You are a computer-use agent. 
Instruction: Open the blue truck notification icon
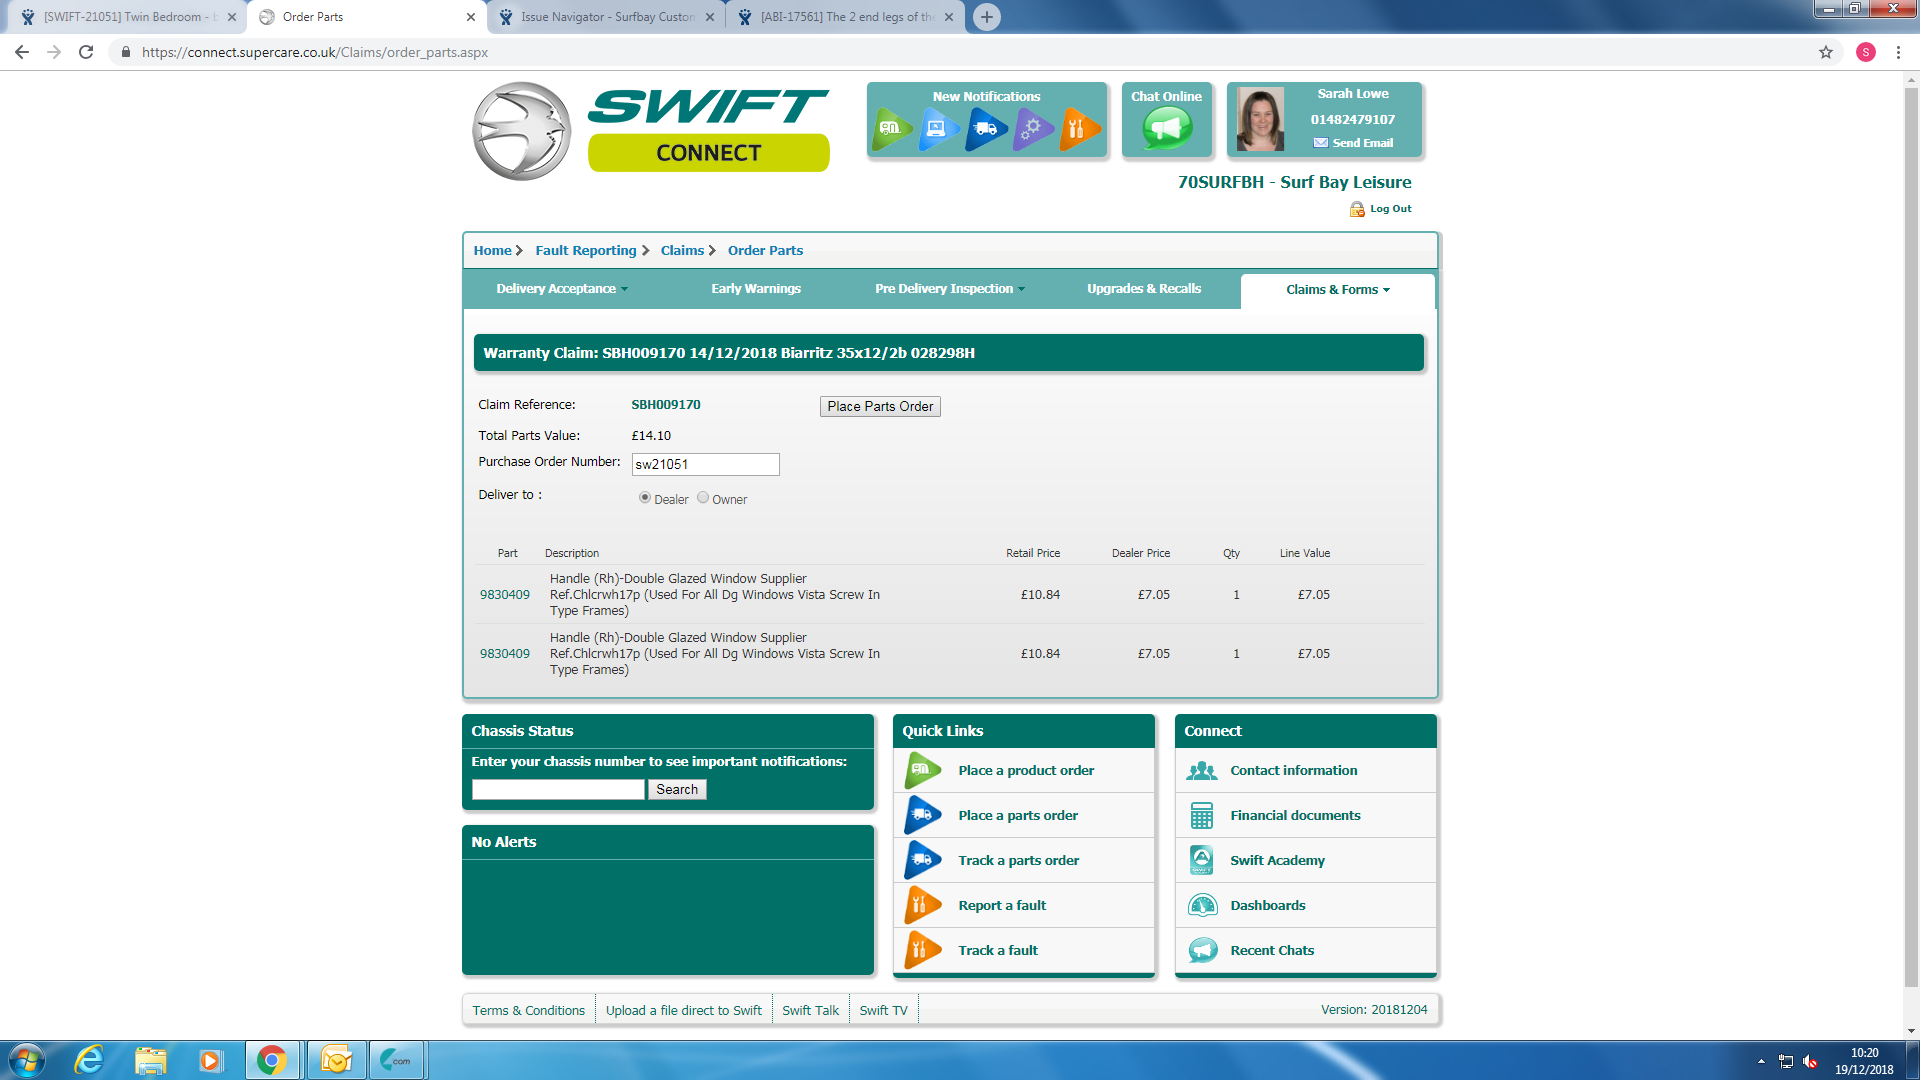click(984, 129)
